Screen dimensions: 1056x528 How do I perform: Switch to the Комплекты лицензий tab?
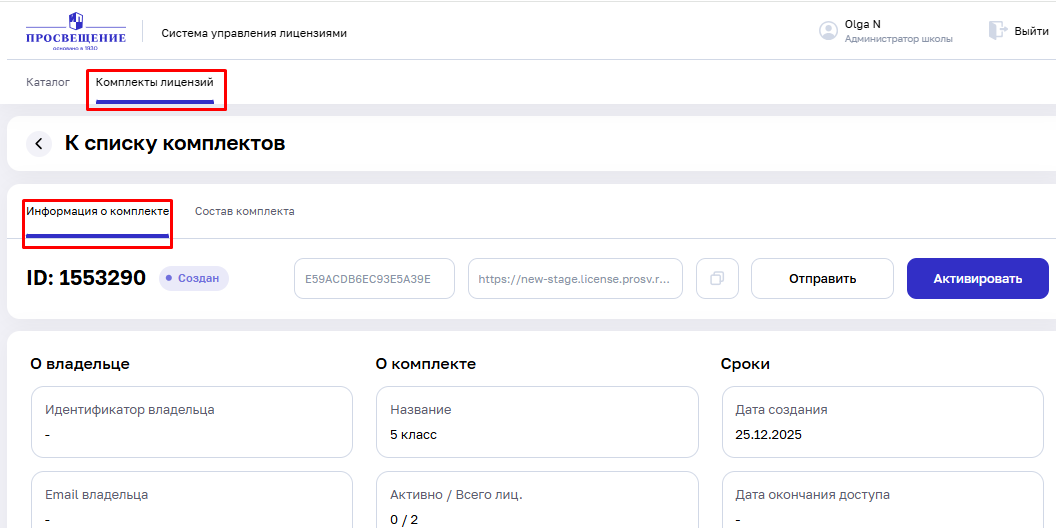[155, 82]
